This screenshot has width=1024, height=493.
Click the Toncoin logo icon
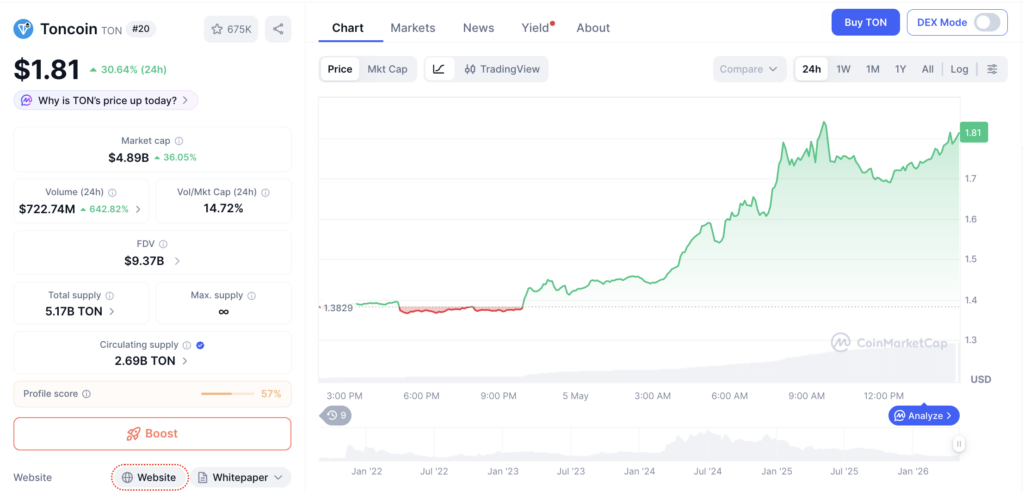pos(24,29)
